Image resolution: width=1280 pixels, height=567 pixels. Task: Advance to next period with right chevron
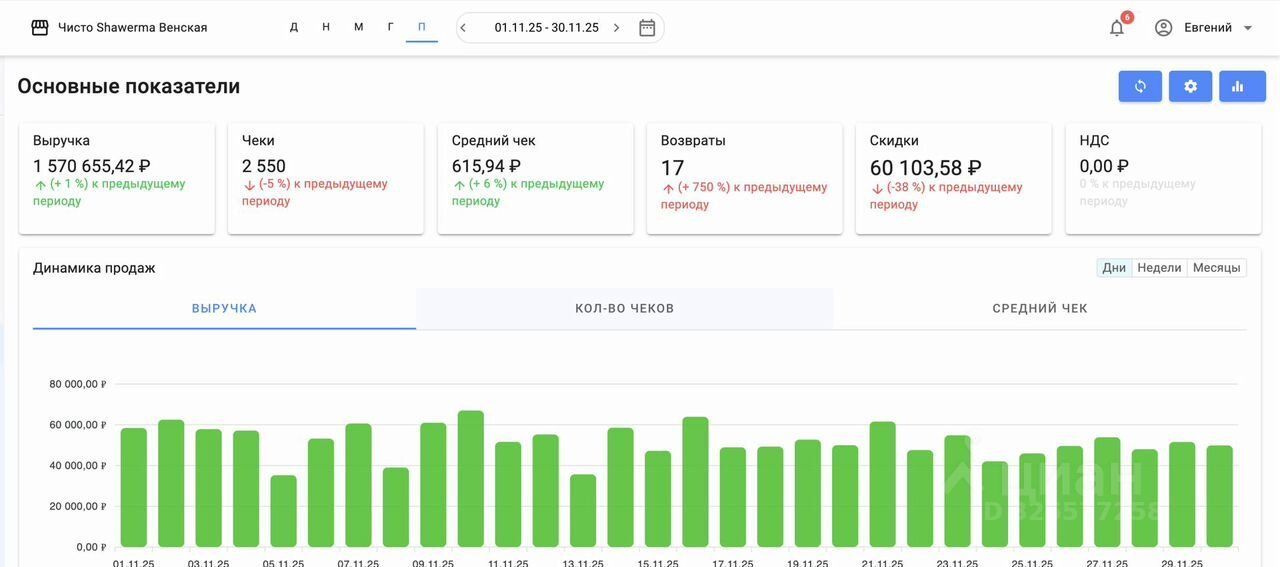point(616,28)
